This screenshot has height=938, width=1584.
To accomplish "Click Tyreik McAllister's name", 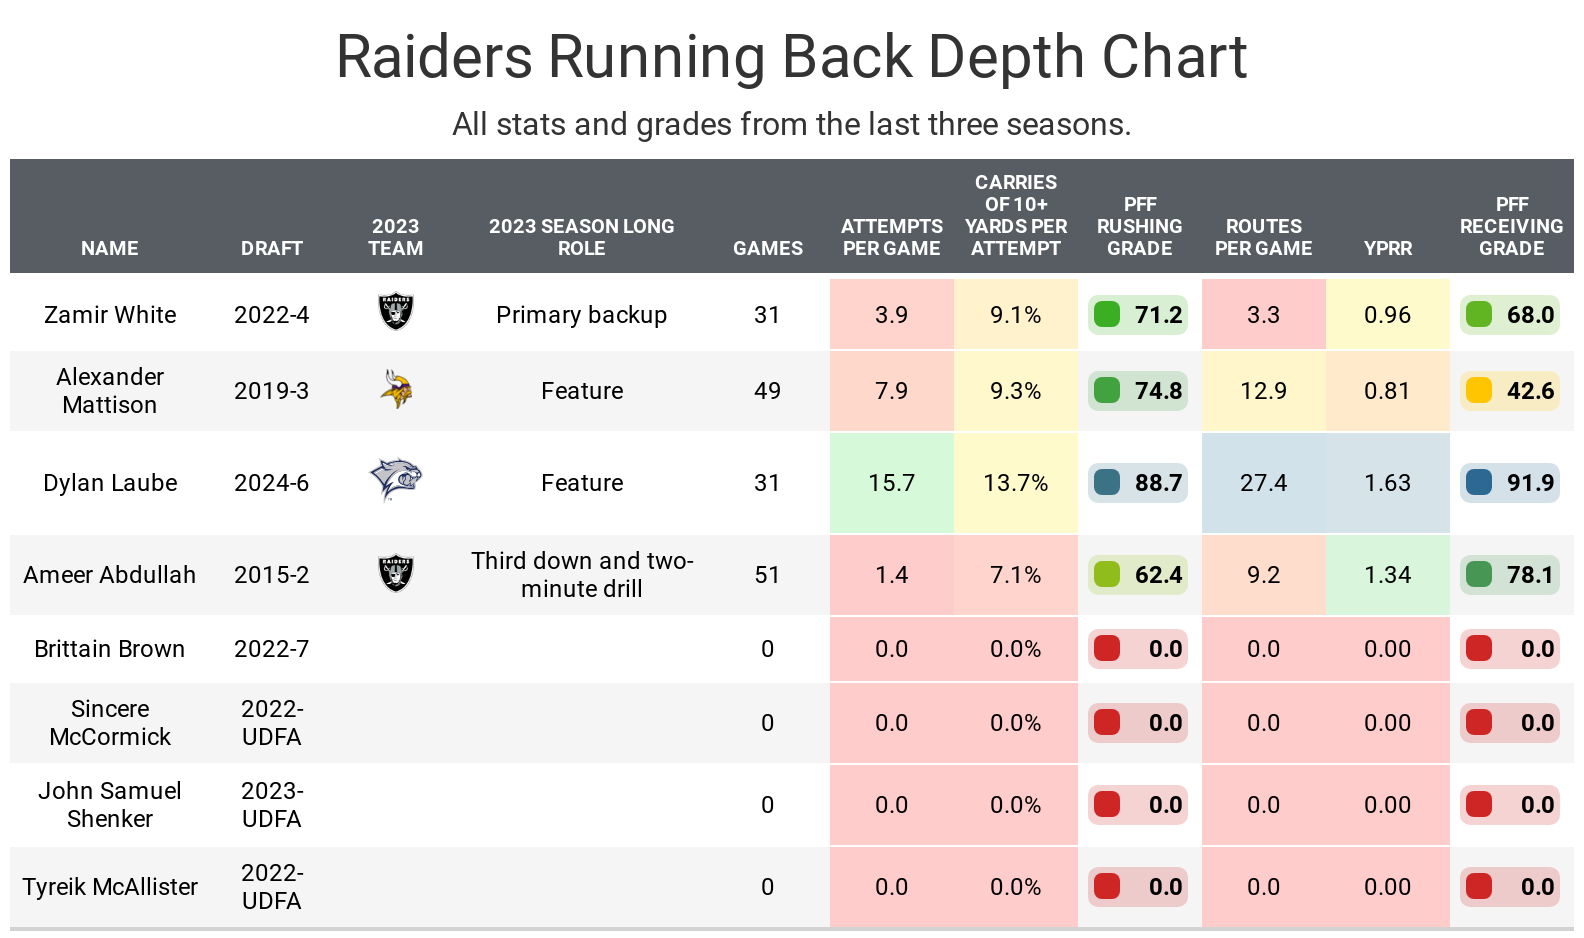I will pyautogui.click(x=110, y=887).
